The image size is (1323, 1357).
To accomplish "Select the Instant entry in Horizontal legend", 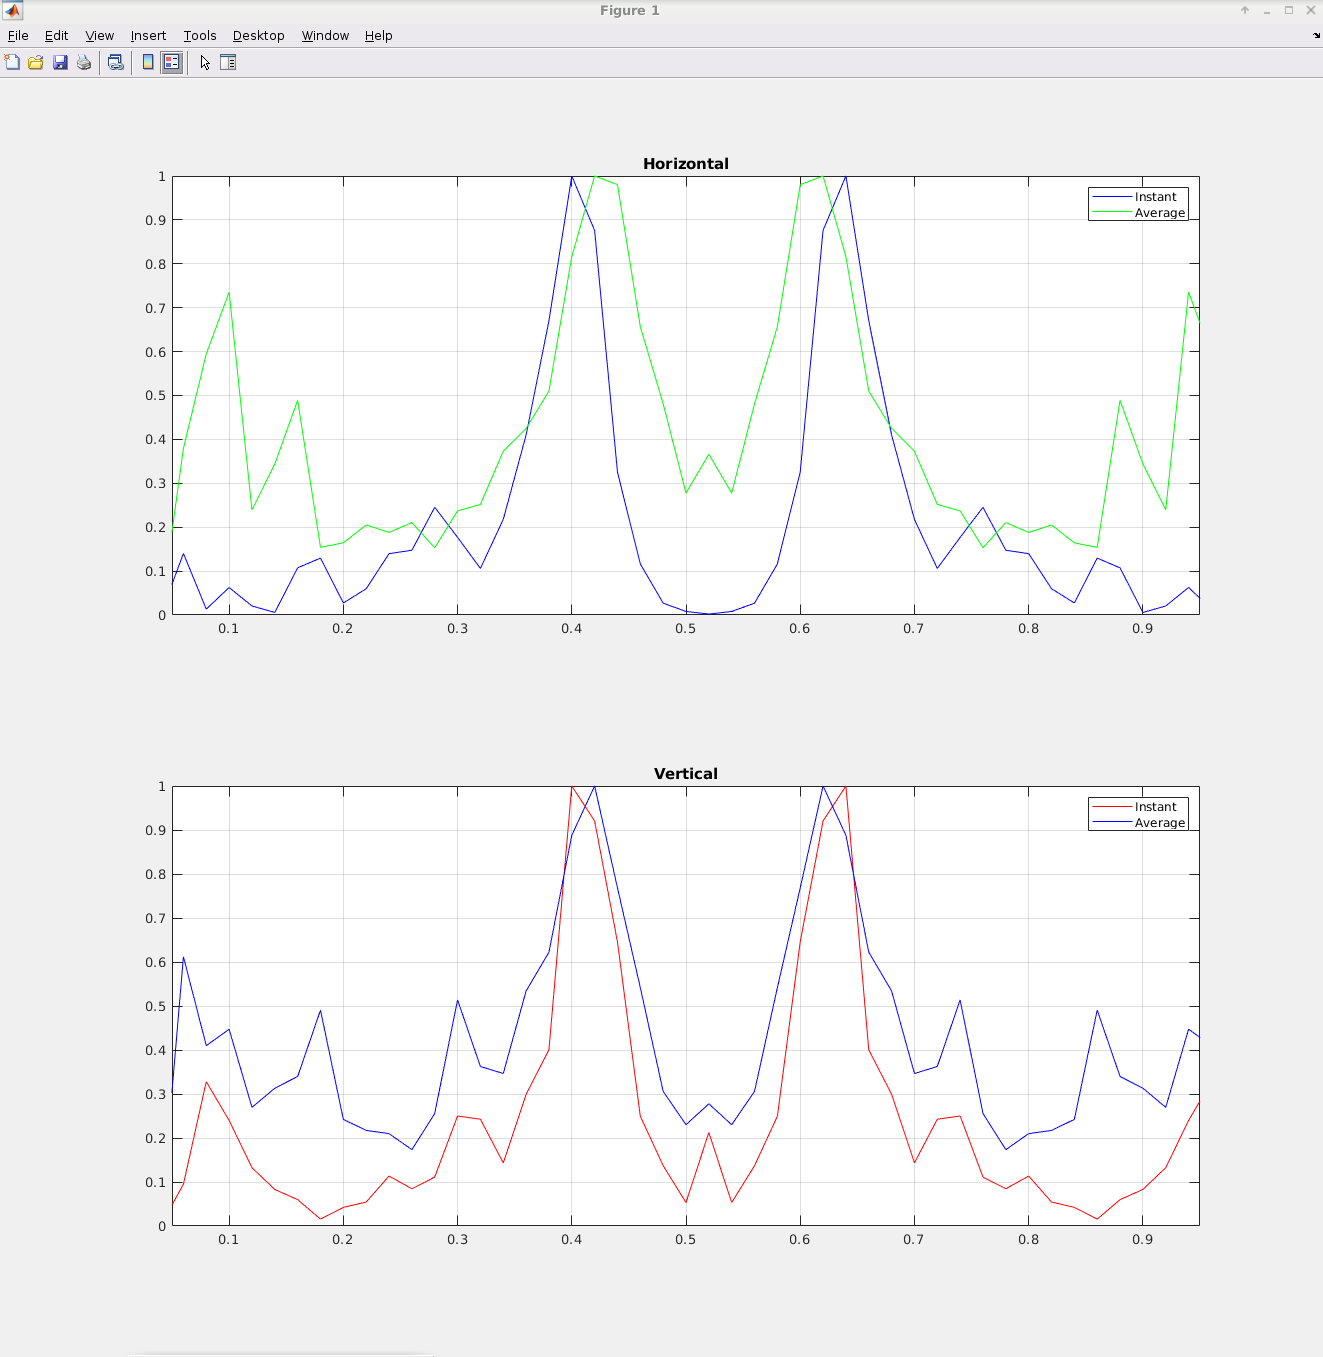I will pyautogui.click(x=1155, y=197).
